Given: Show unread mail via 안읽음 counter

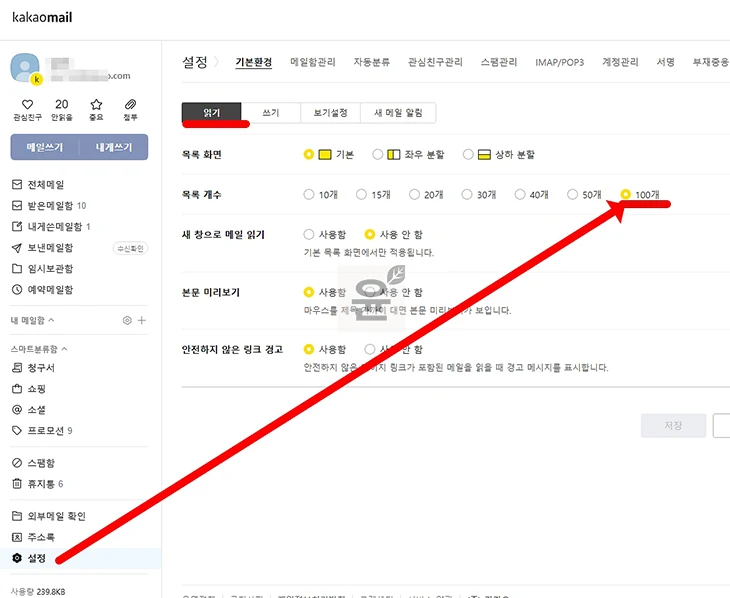Looking at the screenshot, I should click(x=61, y=109).
